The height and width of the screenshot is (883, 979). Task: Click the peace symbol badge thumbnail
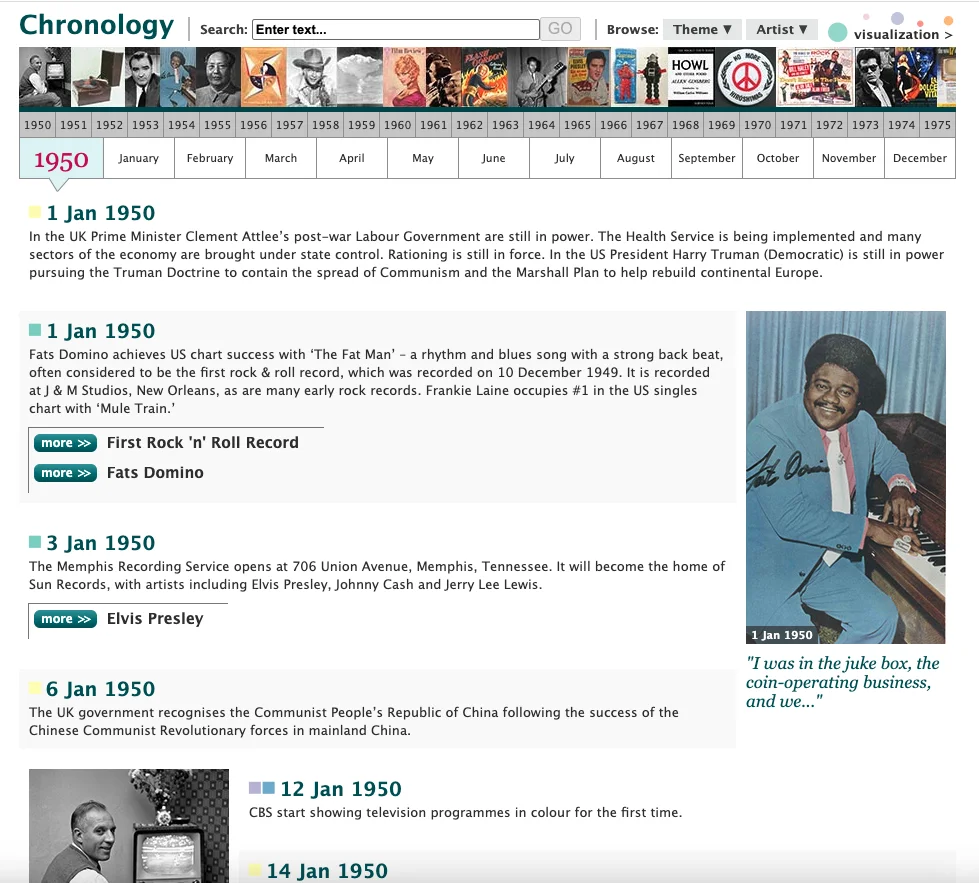(745, 77)
